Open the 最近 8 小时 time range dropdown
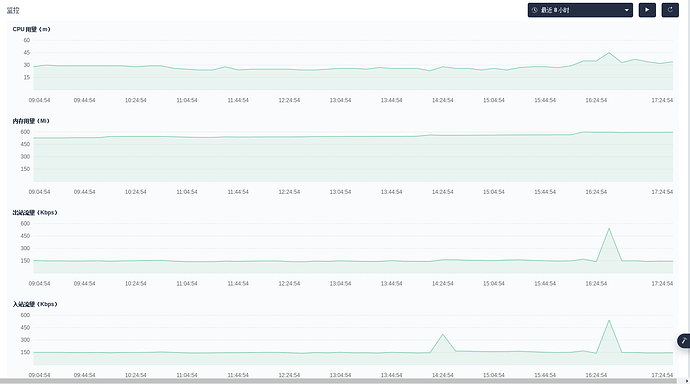The image size is (690, 384). tap(580, 10)
